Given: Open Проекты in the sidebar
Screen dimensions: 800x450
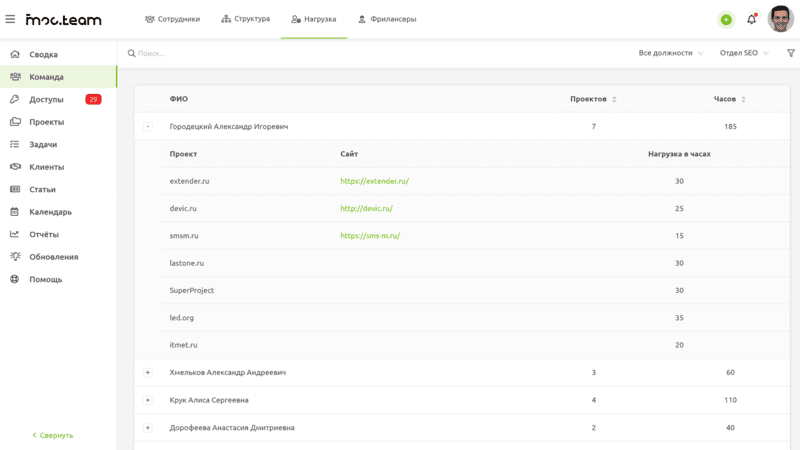Looking at the screenshot, I should point(58,121).
